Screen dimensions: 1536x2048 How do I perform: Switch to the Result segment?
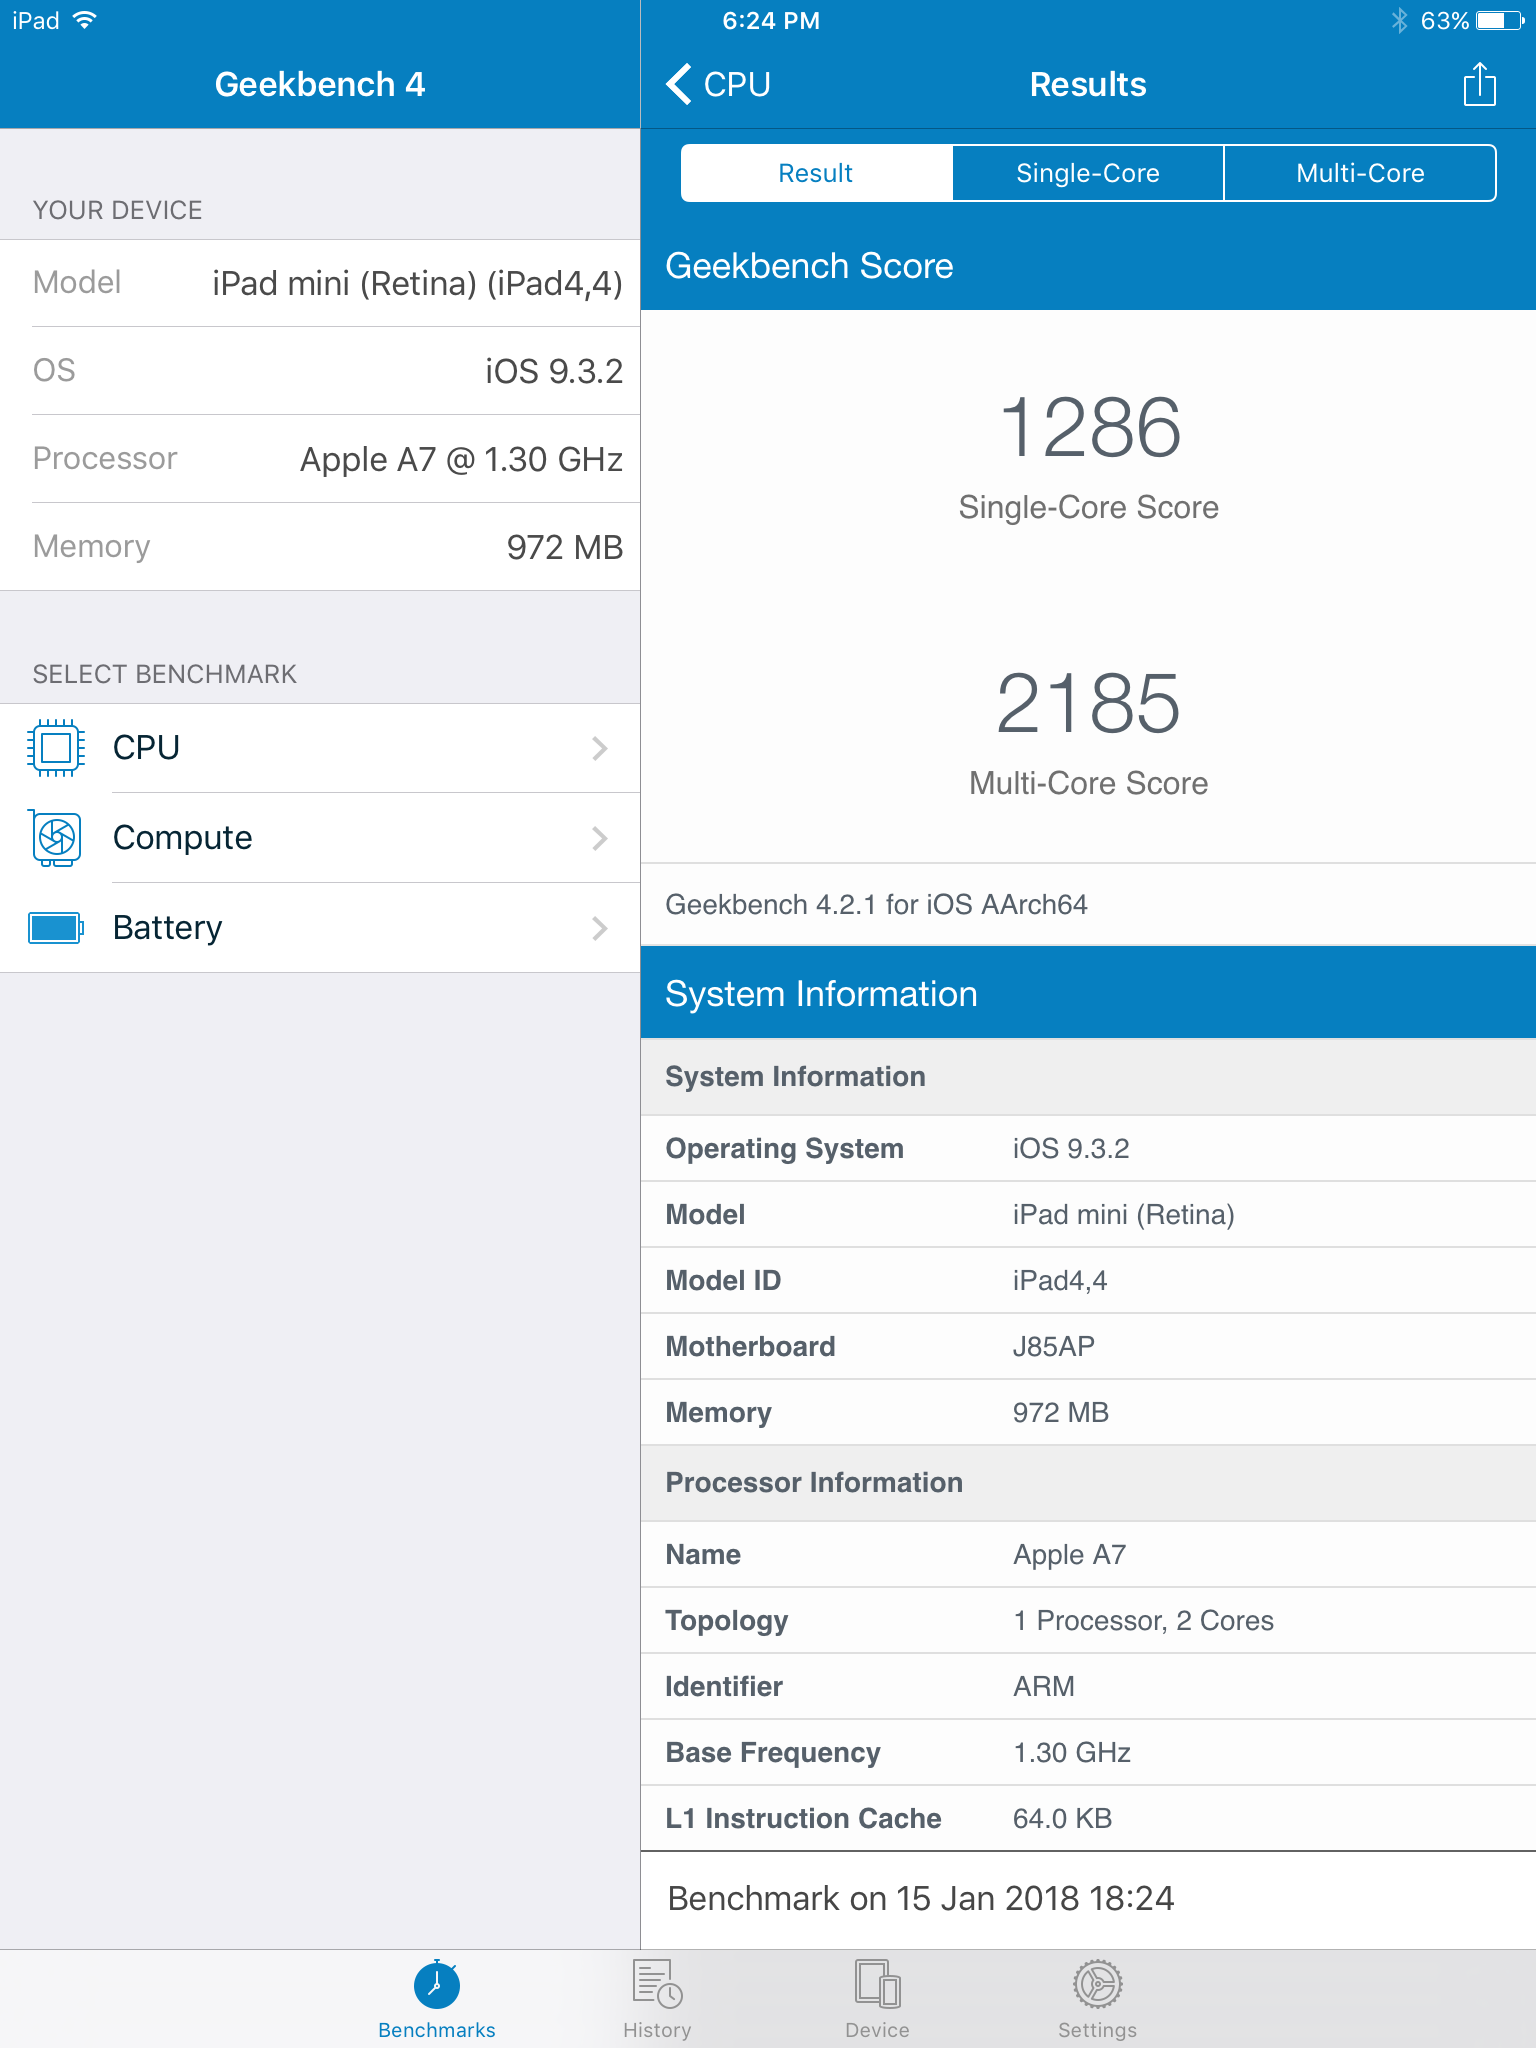(x=816, y=173)
